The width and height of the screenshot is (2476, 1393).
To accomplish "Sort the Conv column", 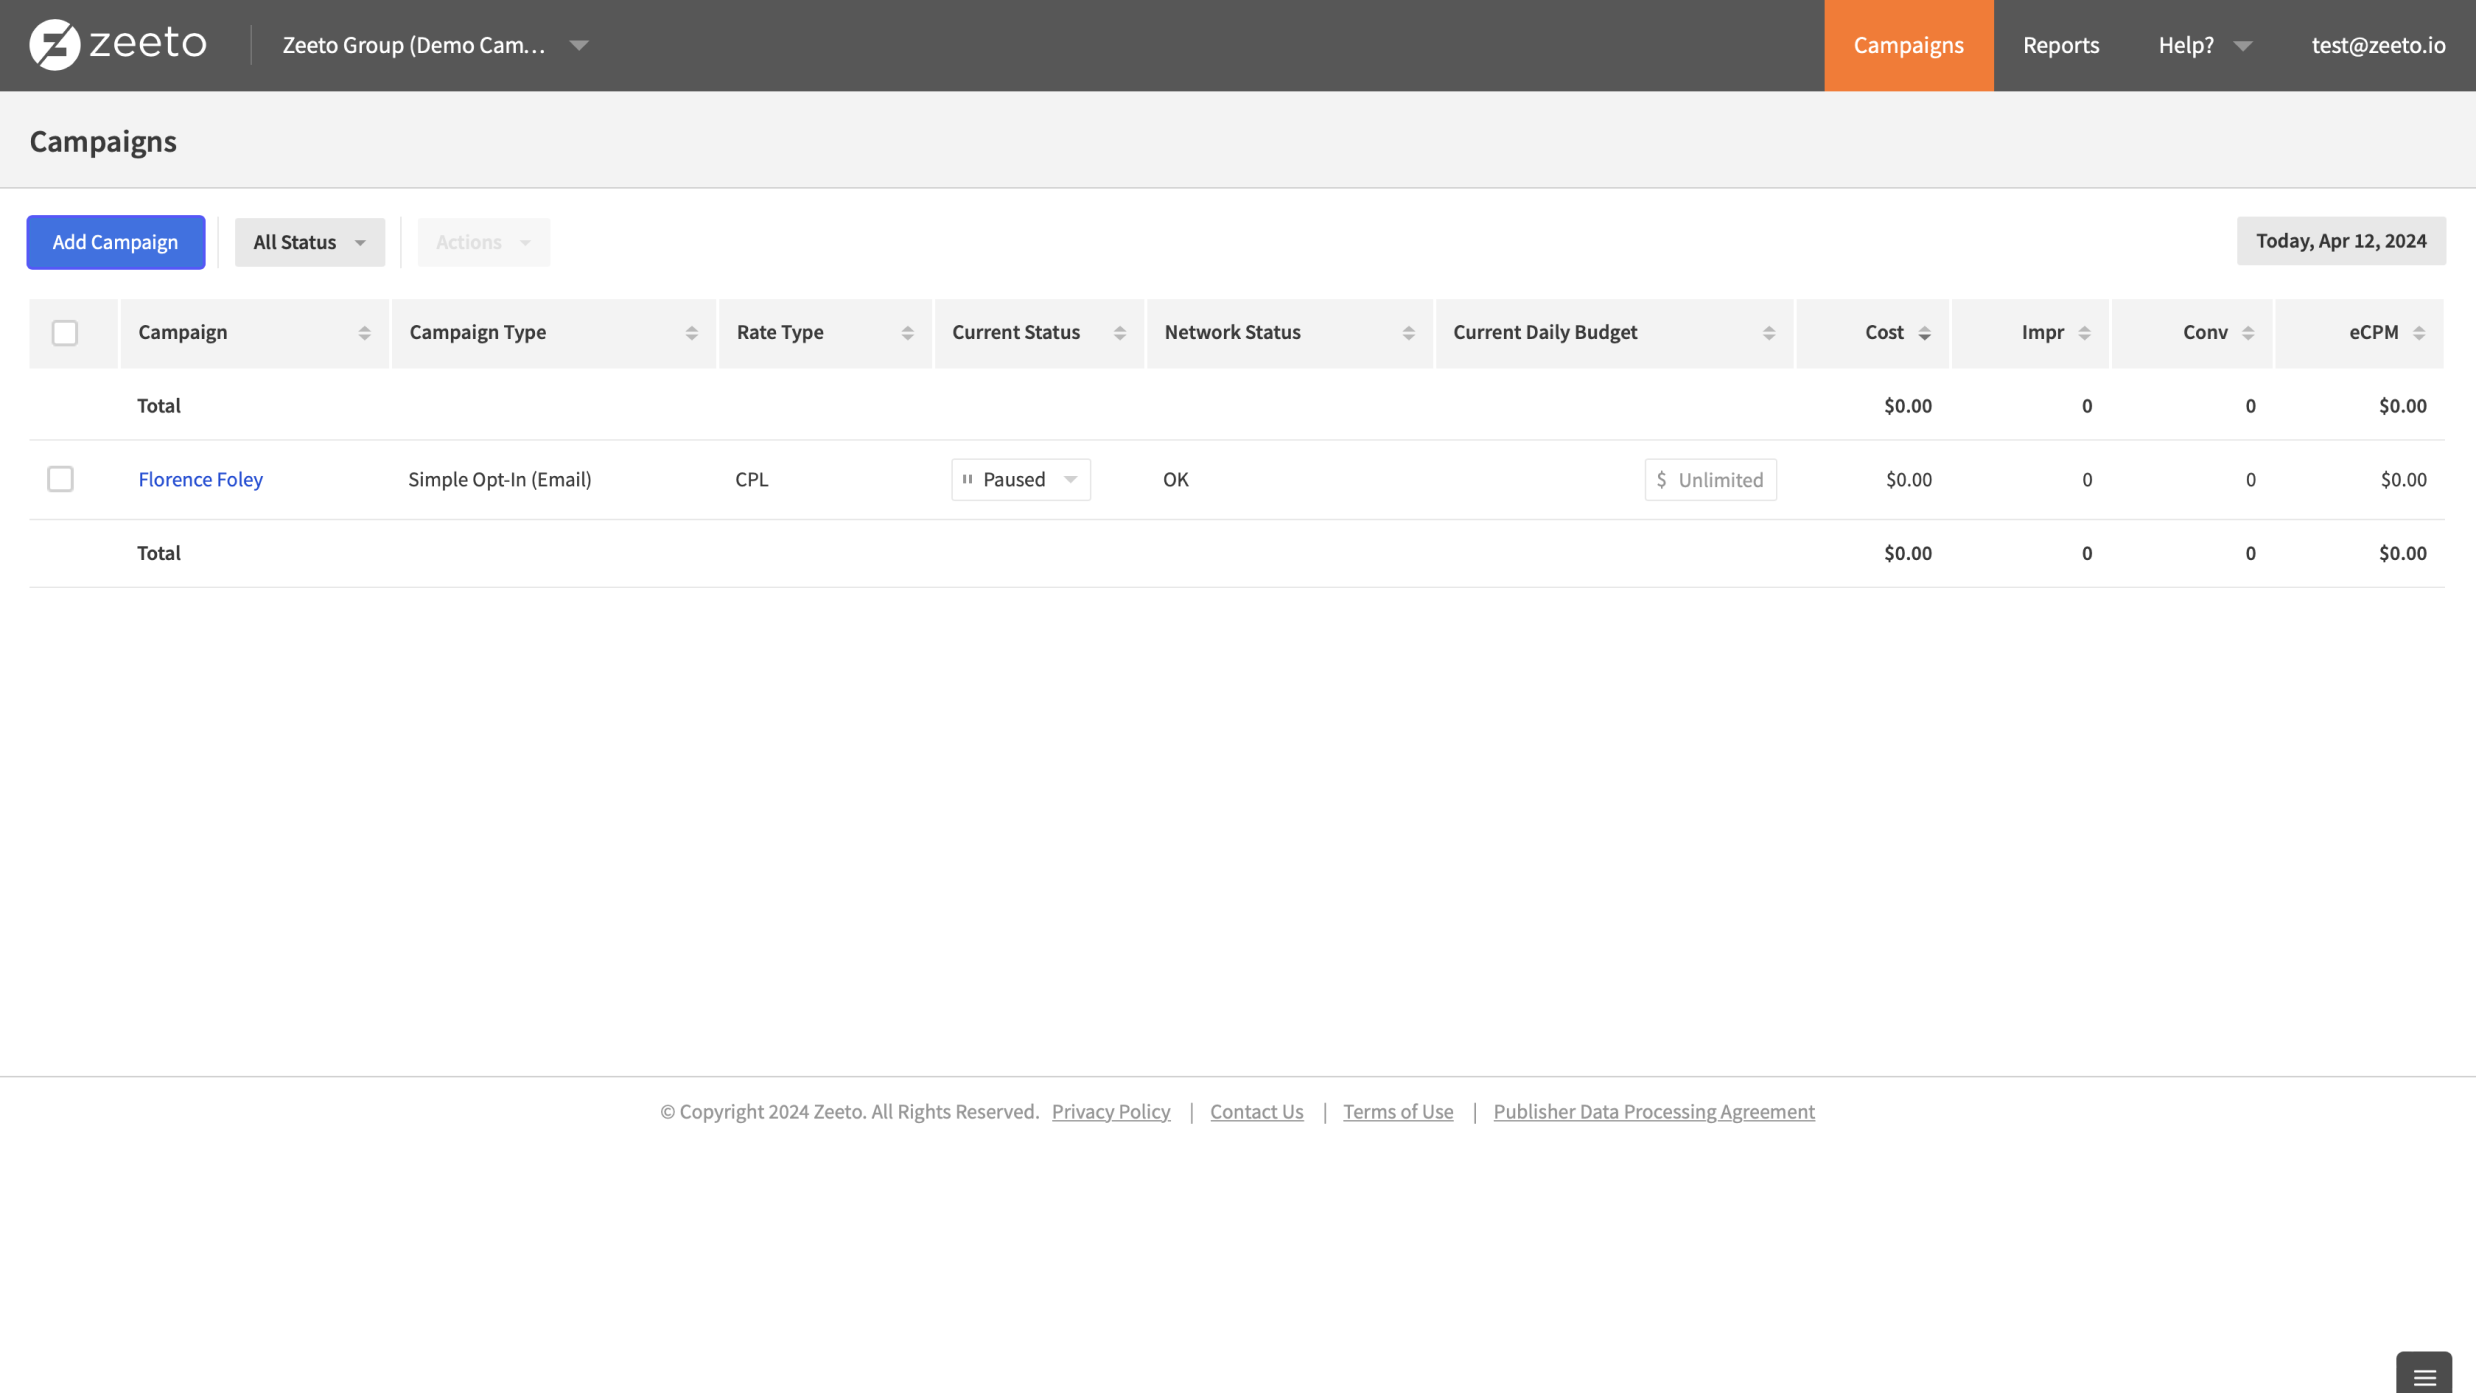I will pyautogui.click(x=2248, y=332).
